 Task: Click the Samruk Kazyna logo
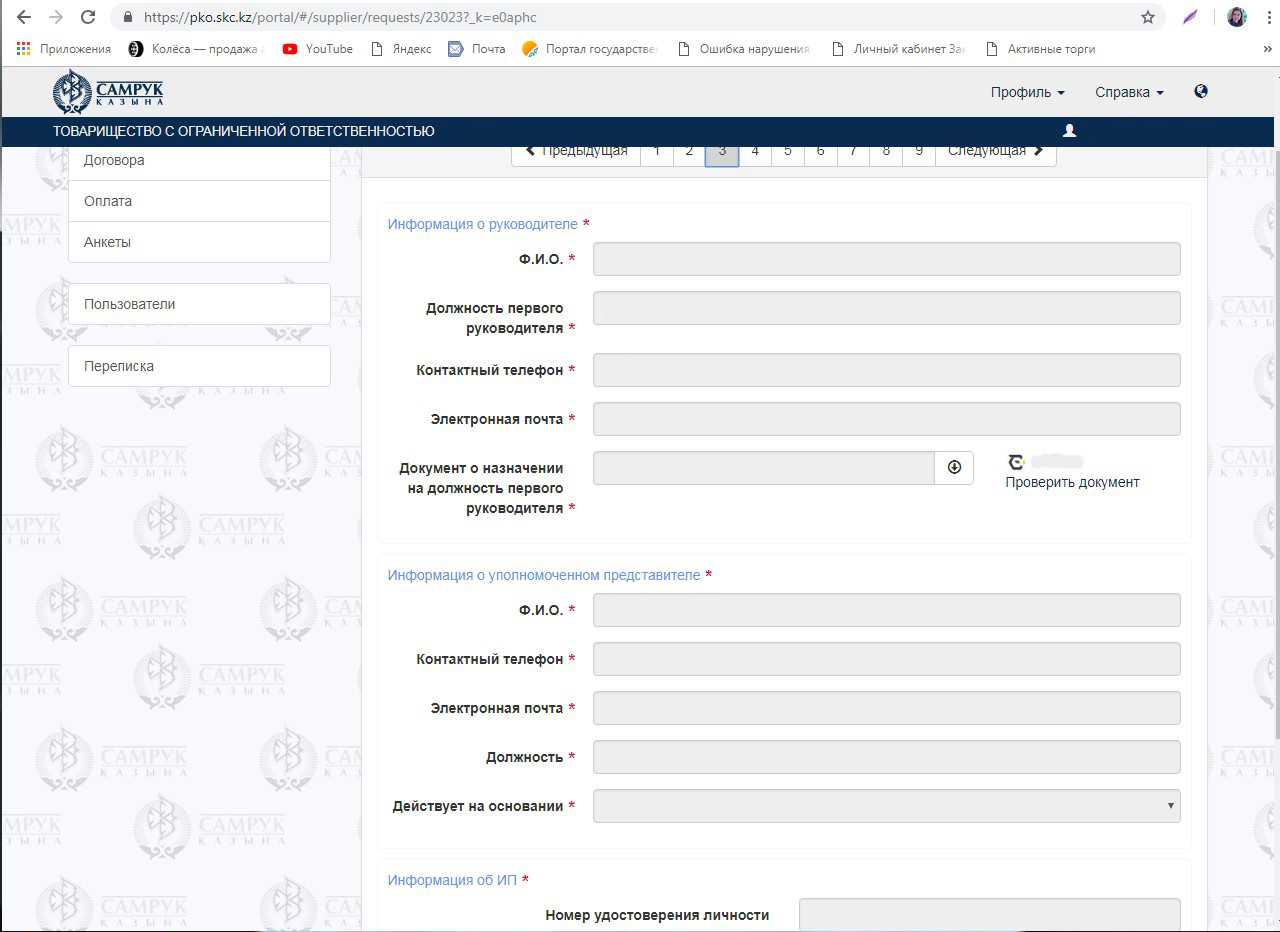point(108,92)
